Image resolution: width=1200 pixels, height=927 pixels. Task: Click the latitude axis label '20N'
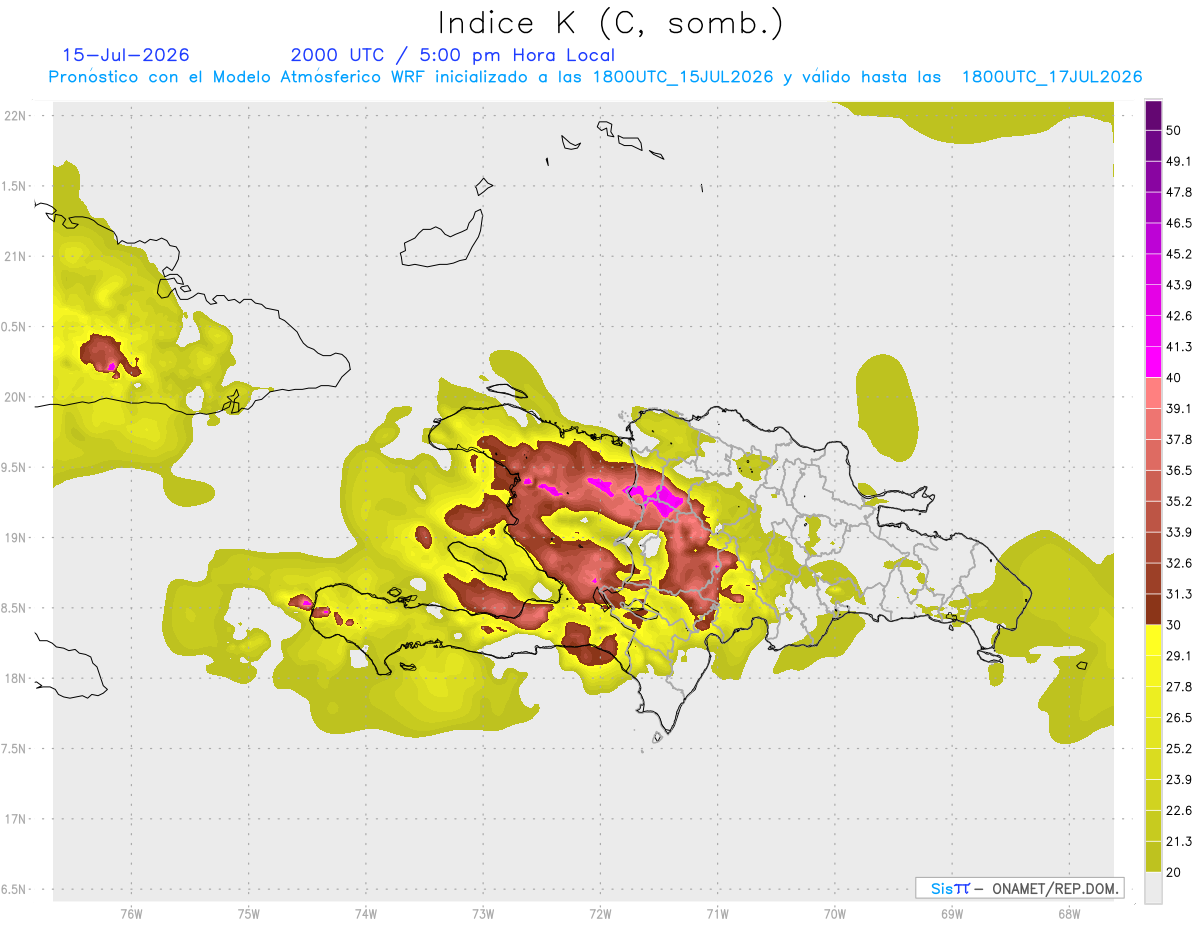pyautogui.click(x=15, y=397)
